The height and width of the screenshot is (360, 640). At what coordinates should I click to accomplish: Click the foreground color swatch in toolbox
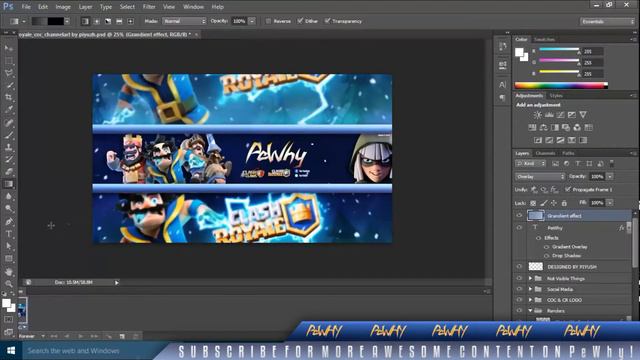[6, 303]
